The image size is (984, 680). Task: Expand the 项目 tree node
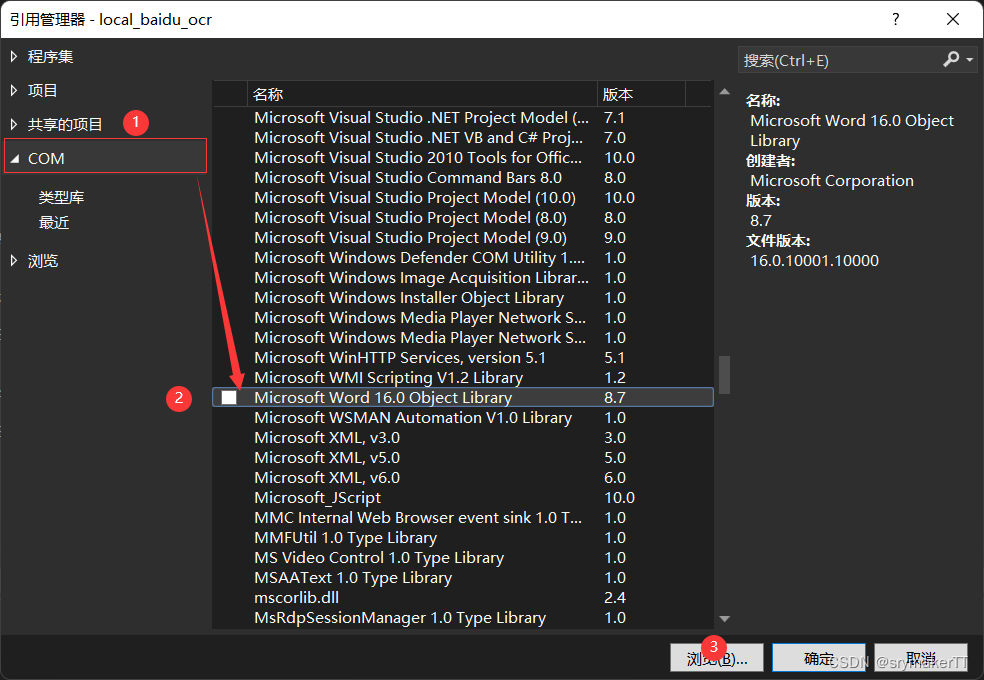pos(14,90)
